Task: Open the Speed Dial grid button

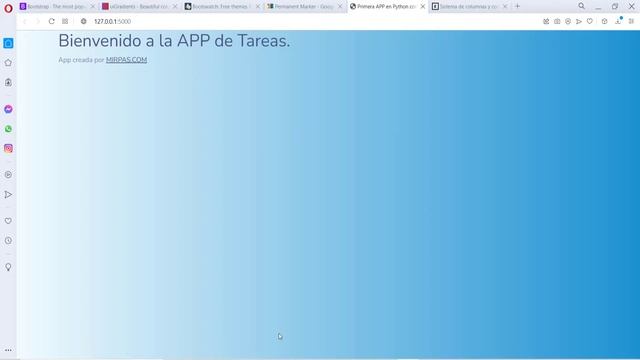Action: tap(65, 21)
